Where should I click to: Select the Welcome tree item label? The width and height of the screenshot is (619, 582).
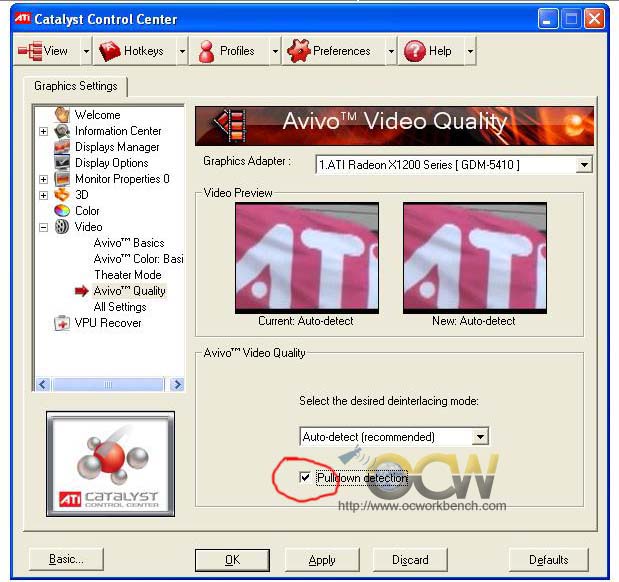pyautogui.click(x=98, y=115)
